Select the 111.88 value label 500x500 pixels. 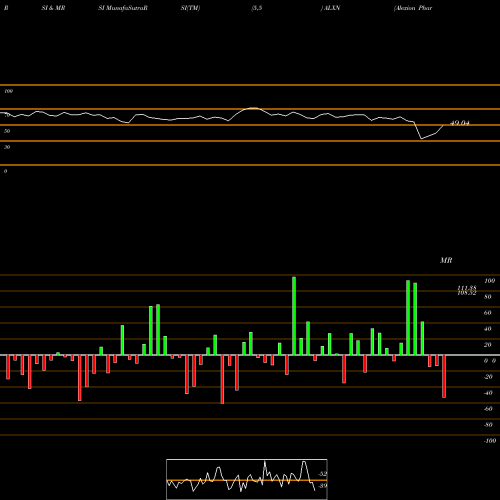(467, 288)
